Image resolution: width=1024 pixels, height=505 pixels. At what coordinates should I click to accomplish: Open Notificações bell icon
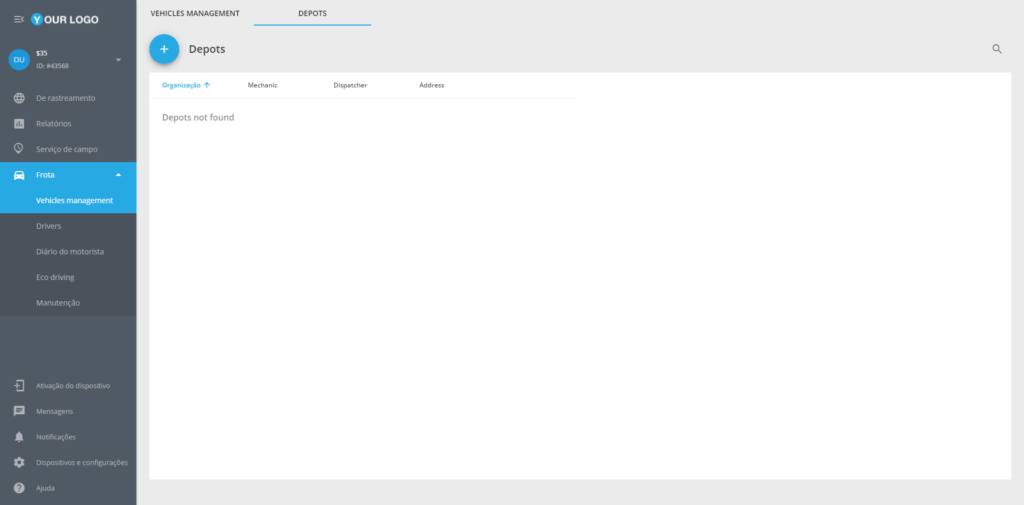19,436
